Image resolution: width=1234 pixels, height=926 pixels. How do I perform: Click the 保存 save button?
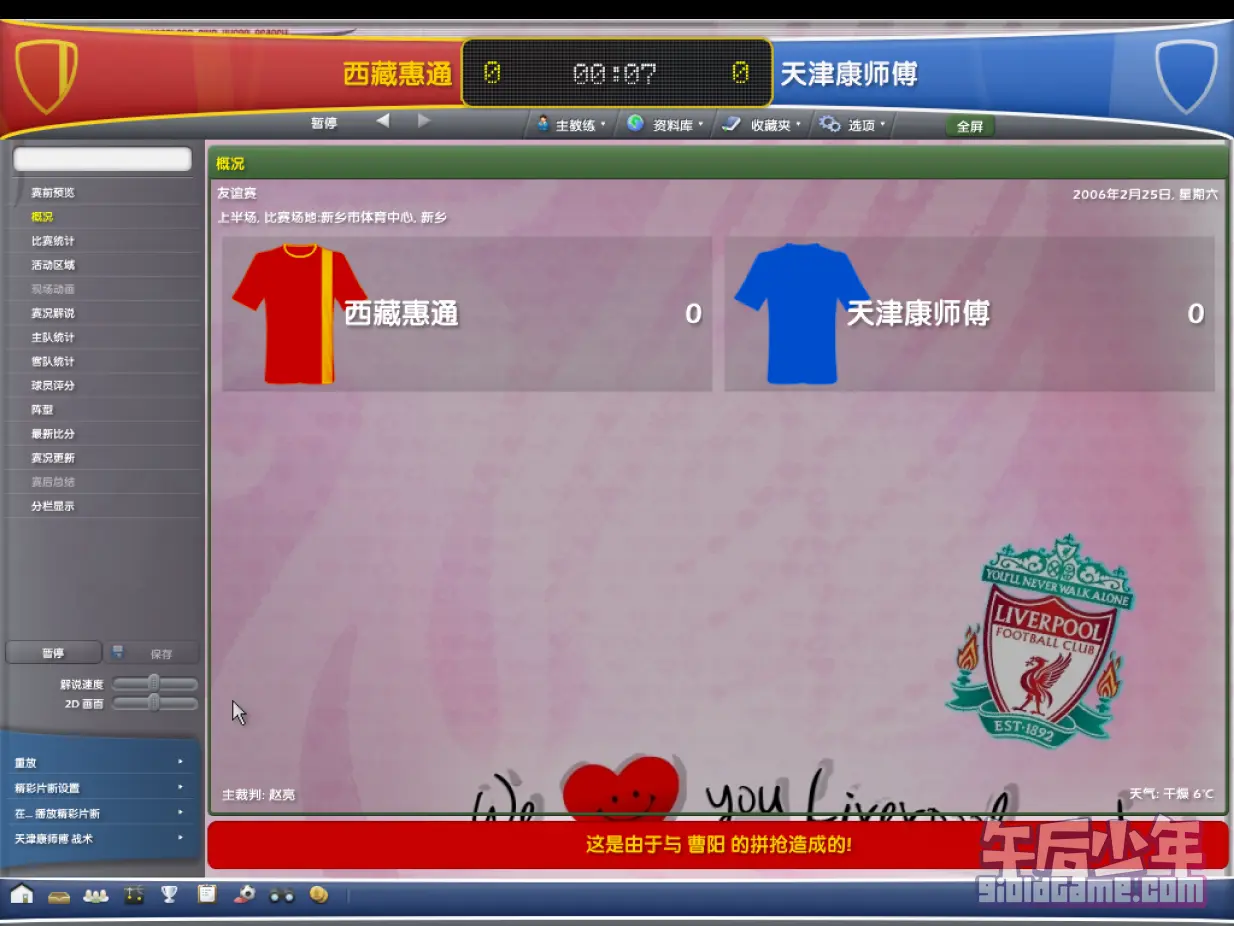[x=154, y=653]
